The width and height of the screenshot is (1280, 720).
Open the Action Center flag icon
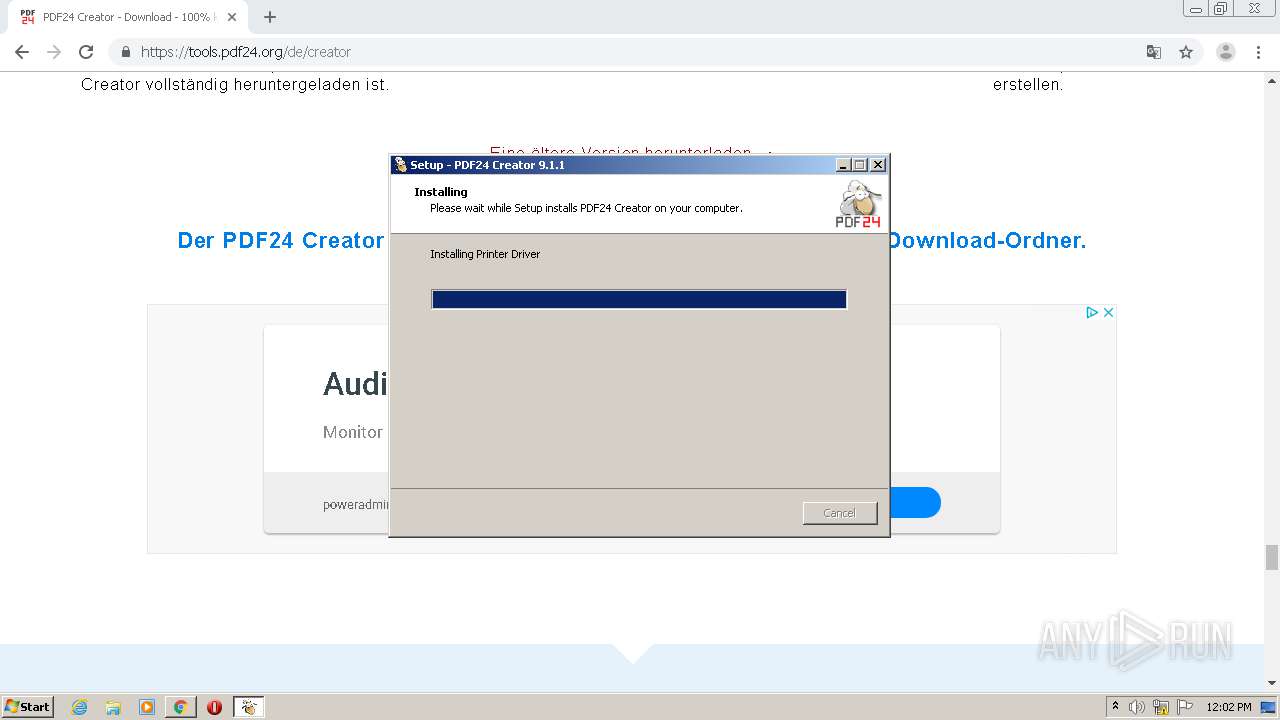coord(1185,707)
